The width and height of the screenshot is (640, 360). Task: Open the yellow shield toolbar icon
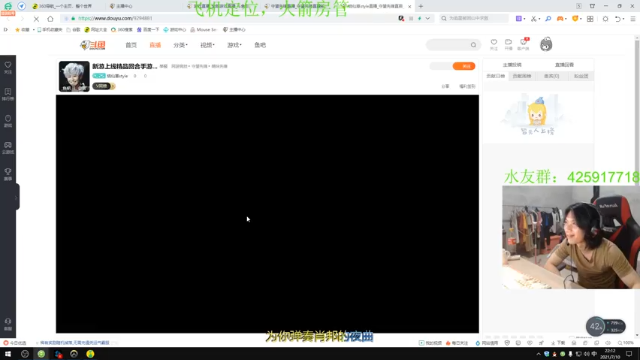click(576, 19)
